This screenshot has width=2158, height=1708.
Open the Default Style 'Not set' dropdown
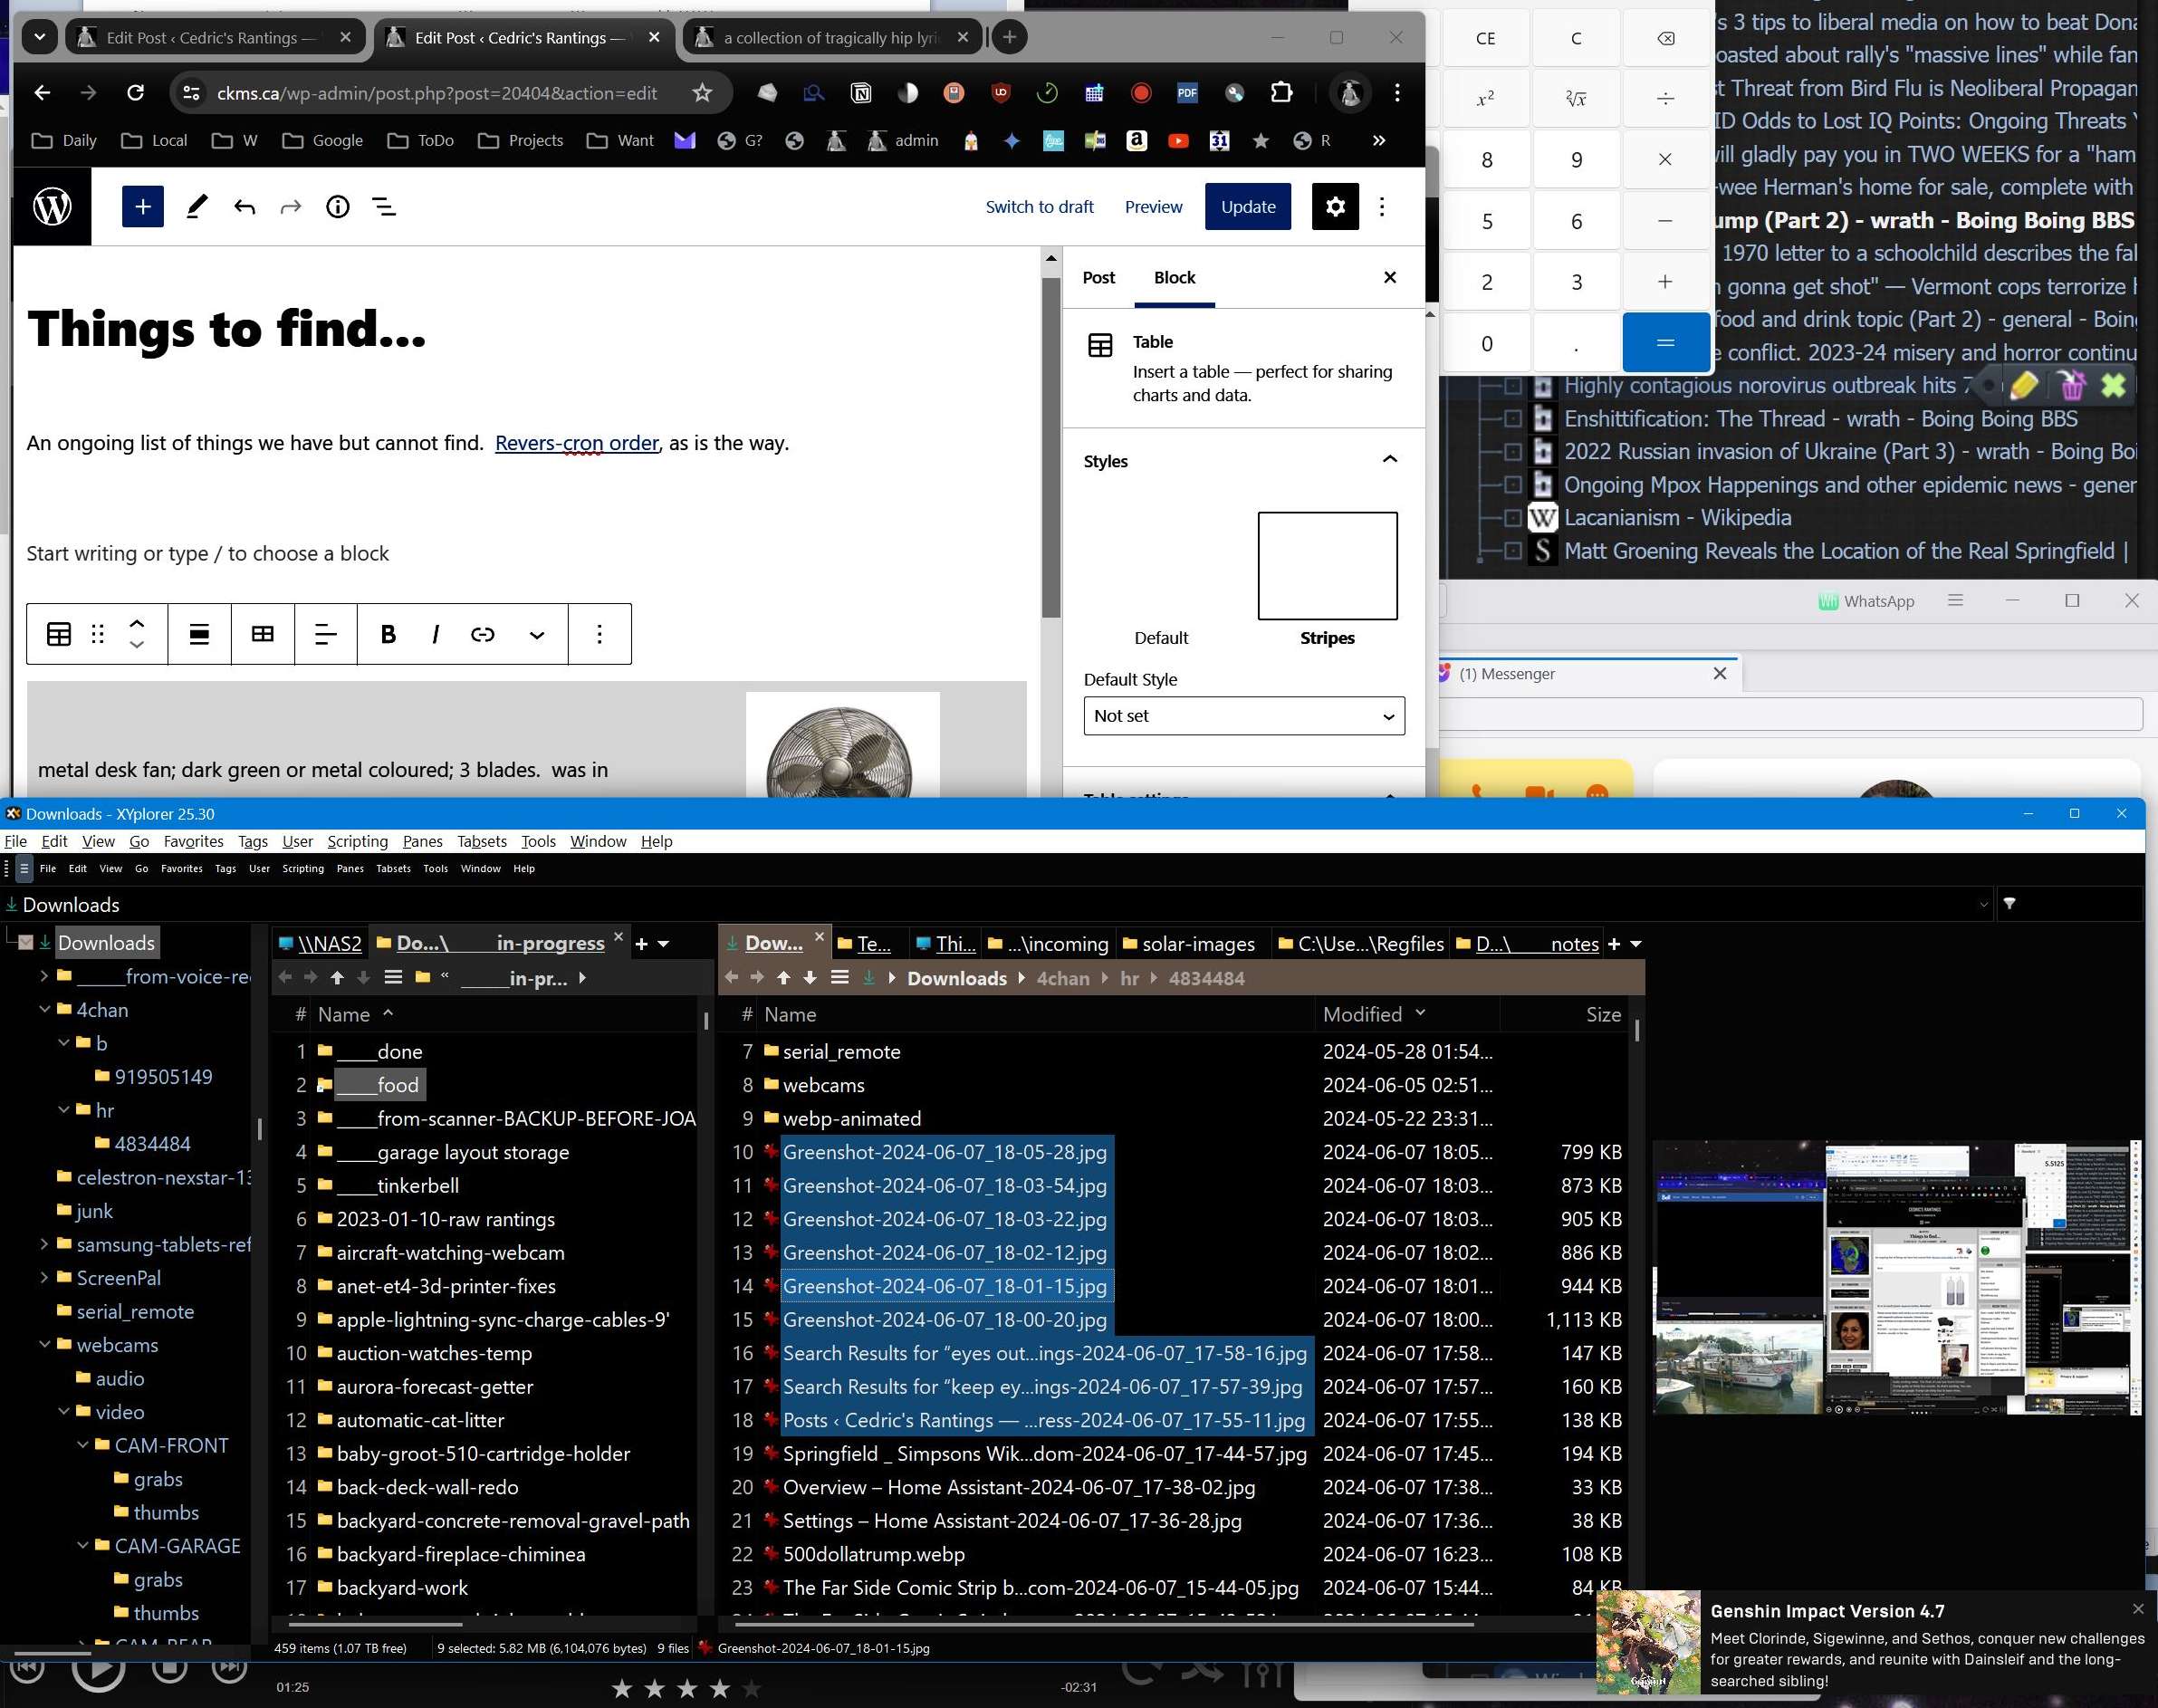point(1243,716)
